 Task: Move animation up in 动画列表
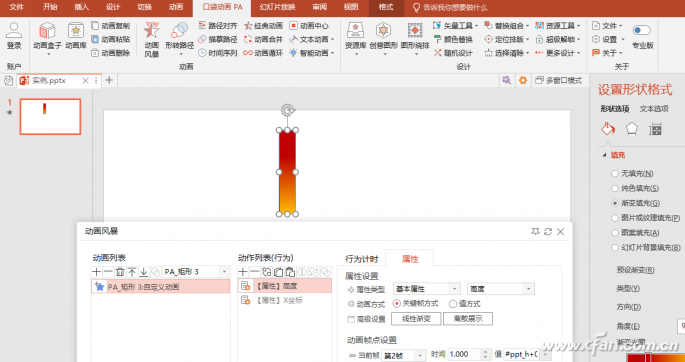click(x=132, y=272)
